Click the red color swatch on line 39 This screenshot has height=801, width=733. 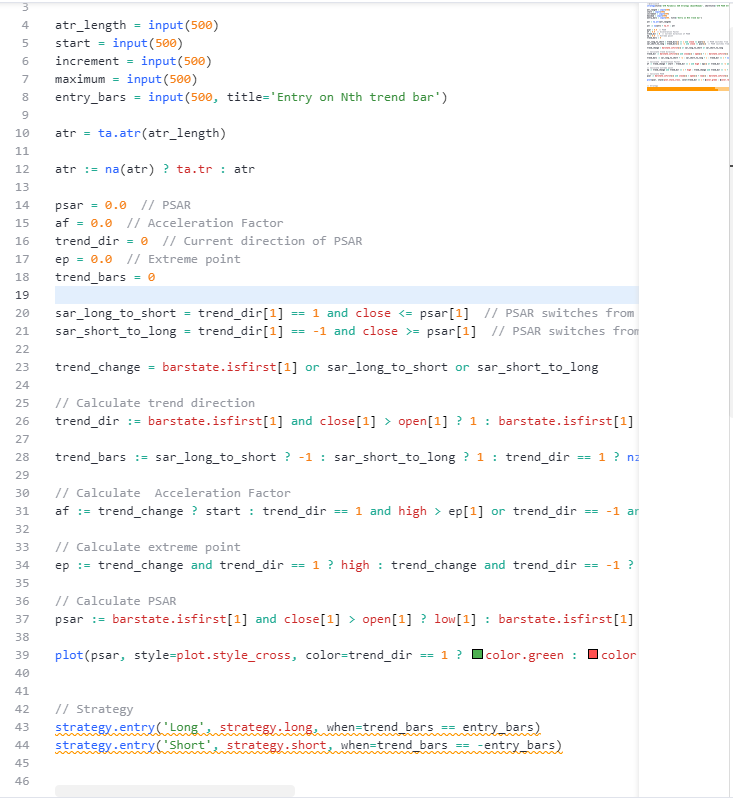pos(593,655)
